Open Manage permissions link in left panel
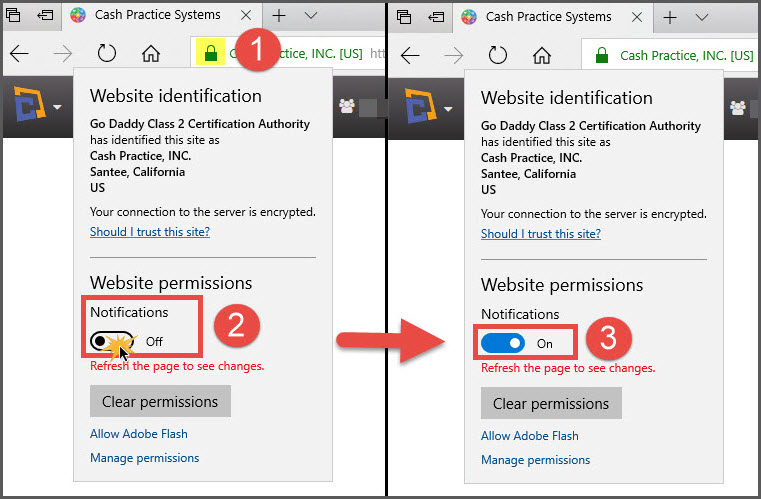The width and height of the screenshot is (761, 499). coord(145,458)
